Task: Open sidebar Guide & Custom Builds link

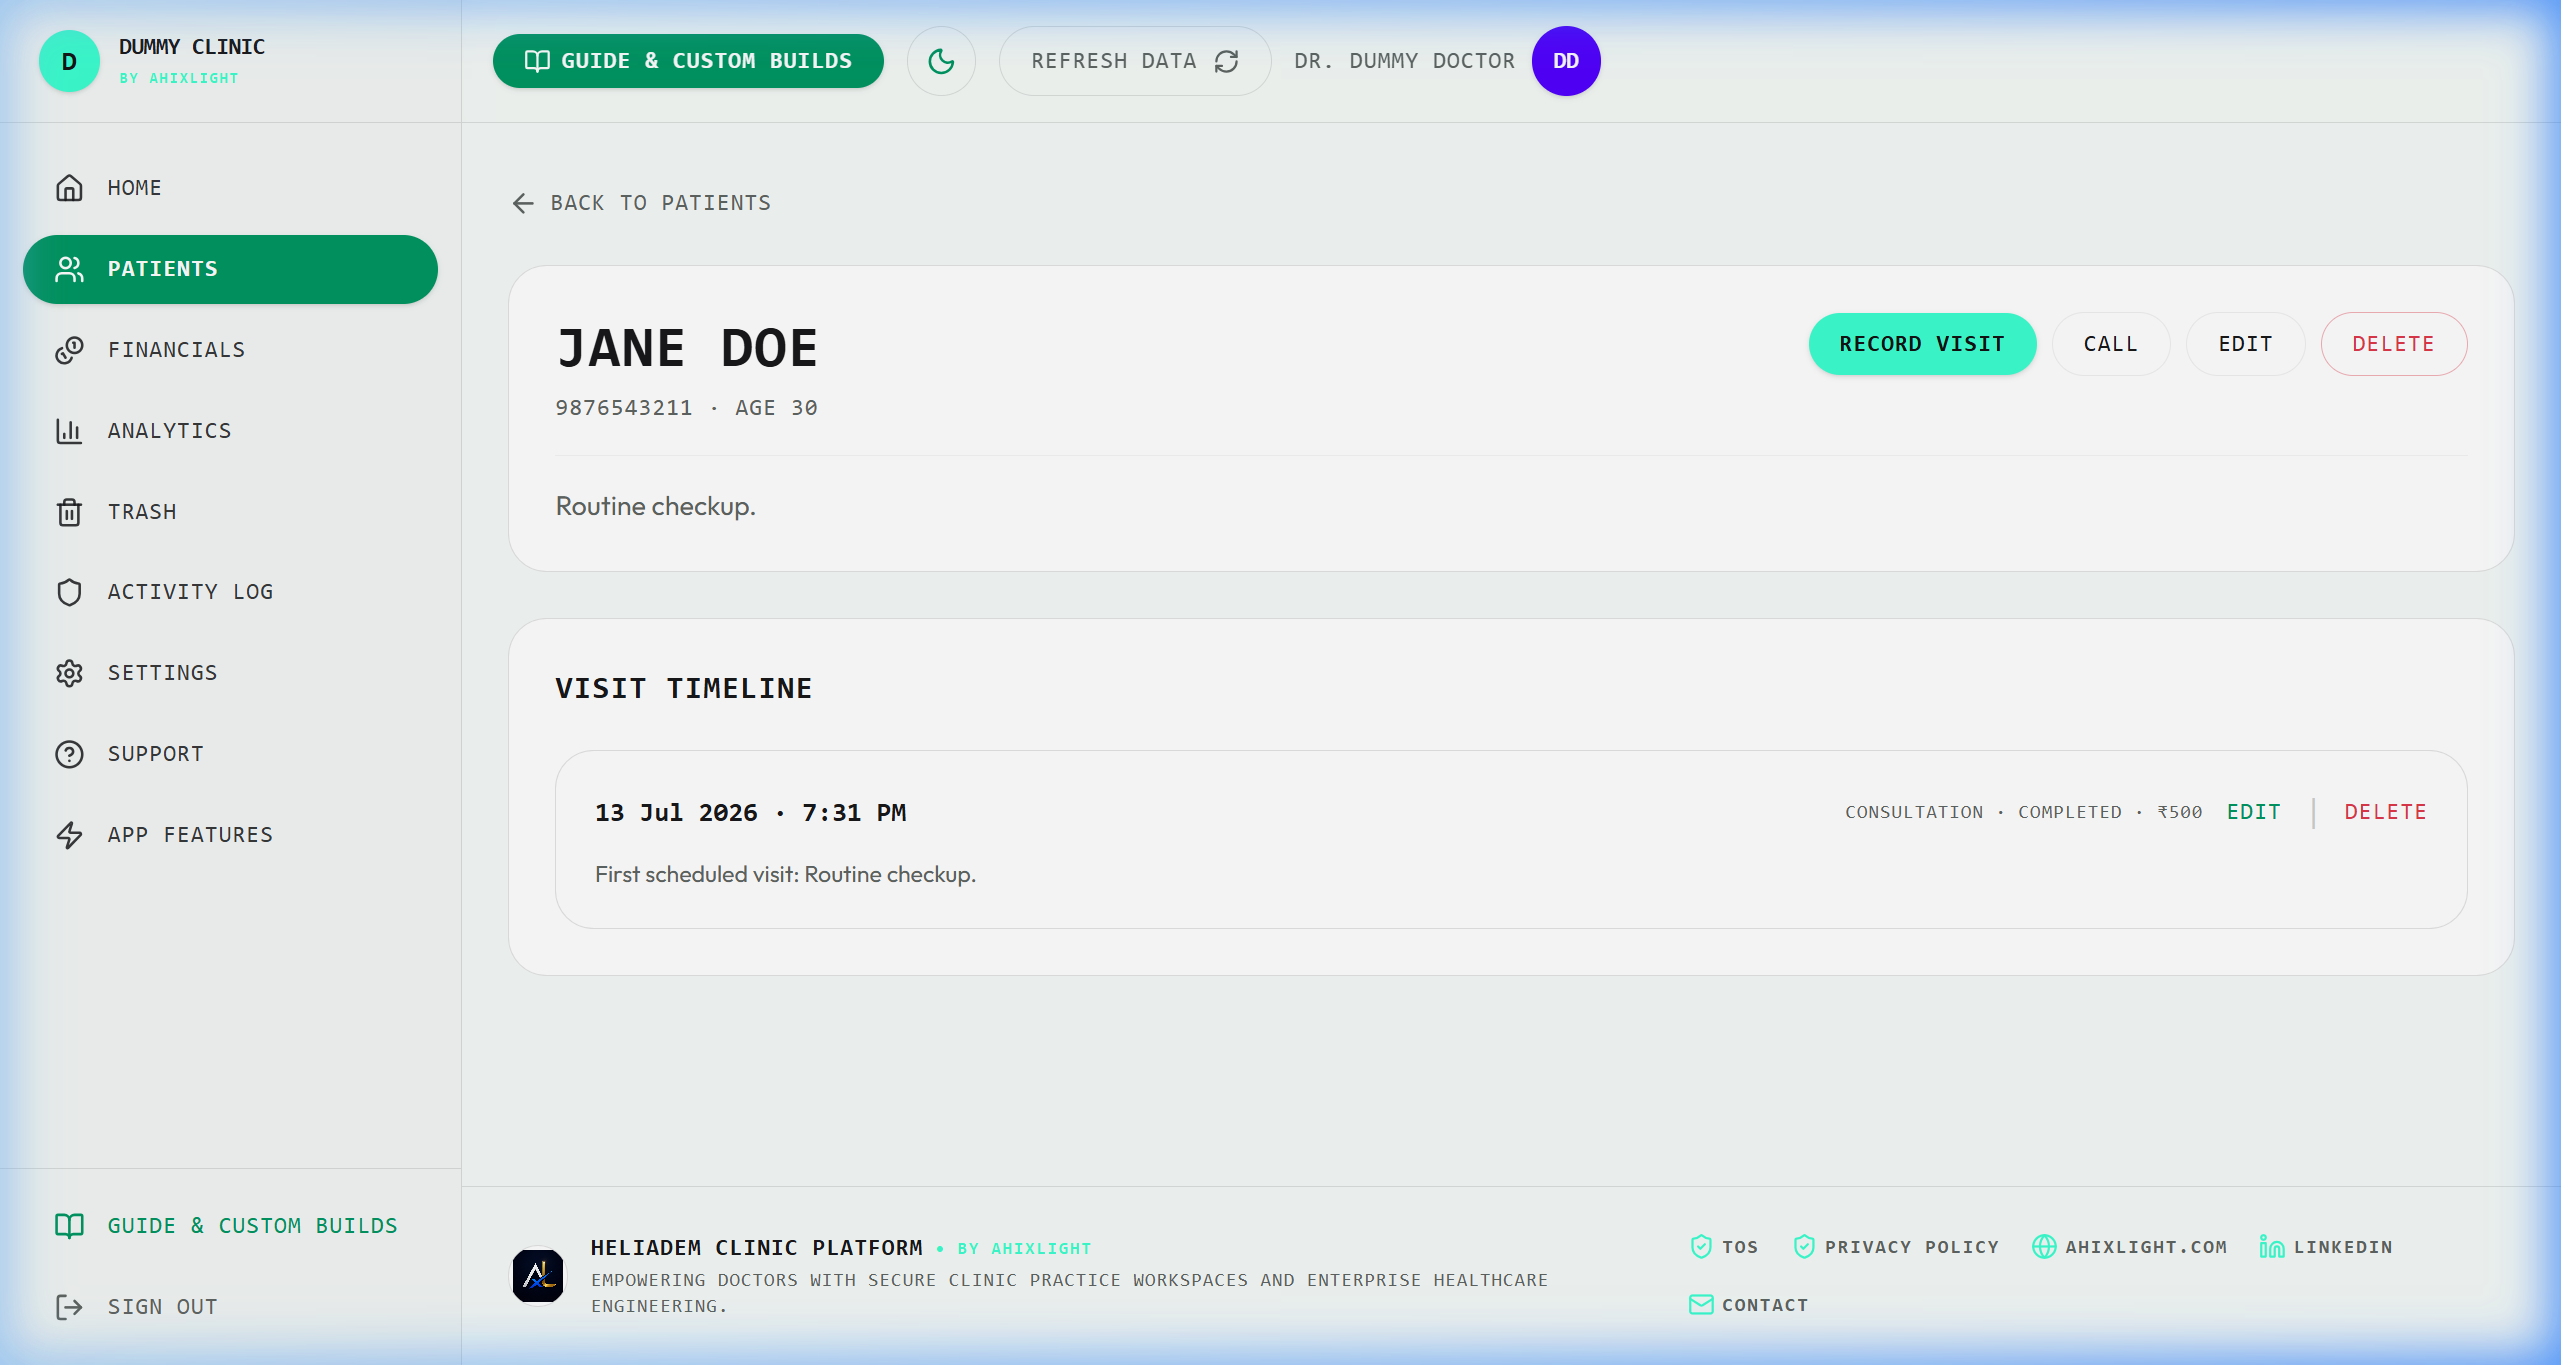Action: 230,1226
